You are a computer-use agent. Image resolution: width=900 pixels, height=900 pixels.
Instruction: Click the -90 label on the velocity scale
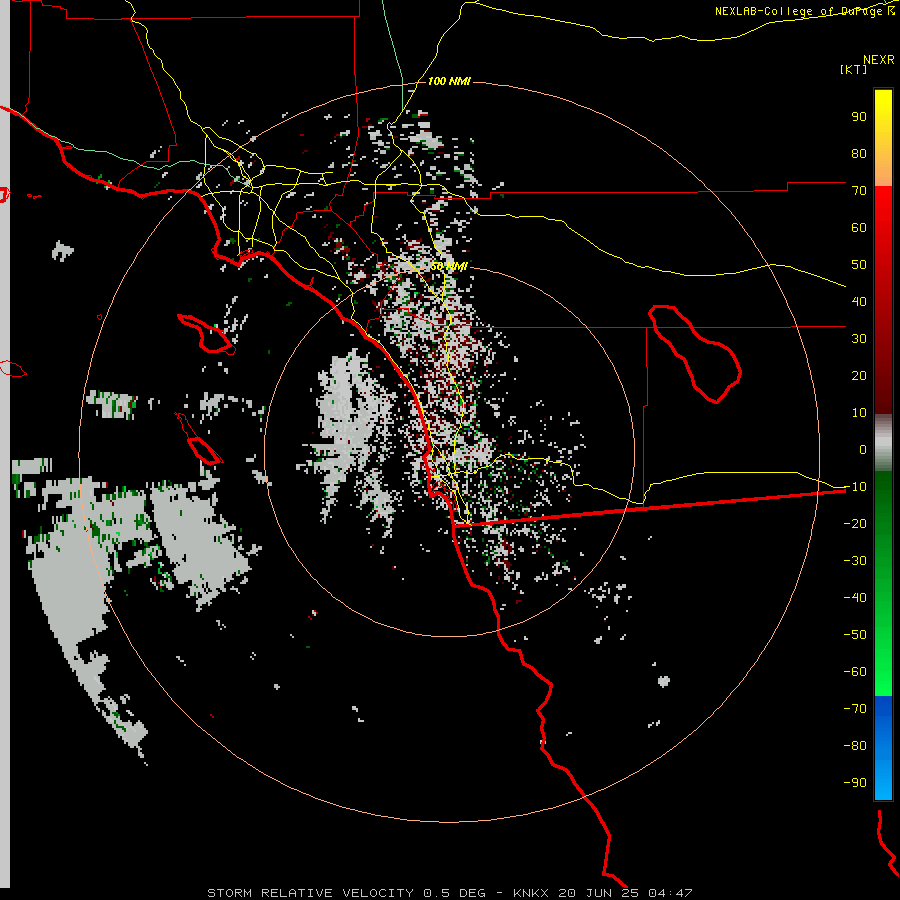(x=855, y=782)
